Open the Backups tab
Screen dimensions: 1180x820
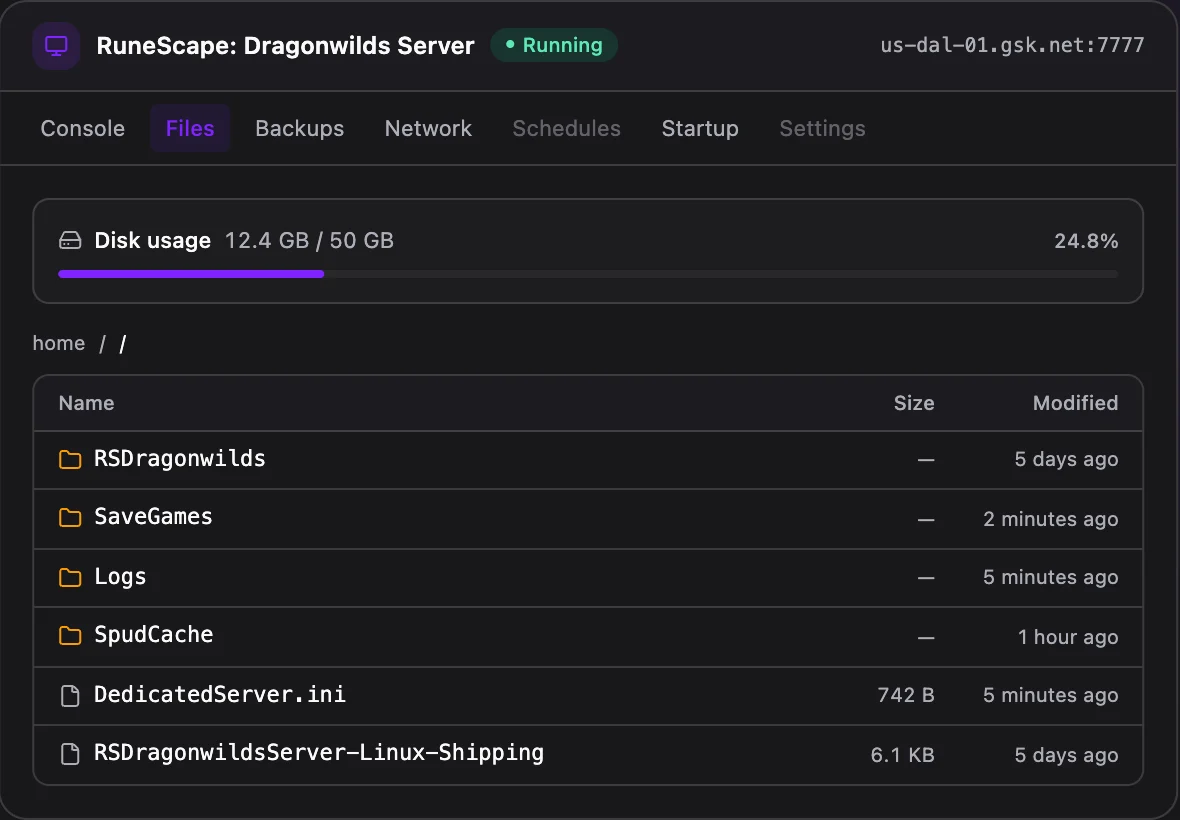click(300, 129)
